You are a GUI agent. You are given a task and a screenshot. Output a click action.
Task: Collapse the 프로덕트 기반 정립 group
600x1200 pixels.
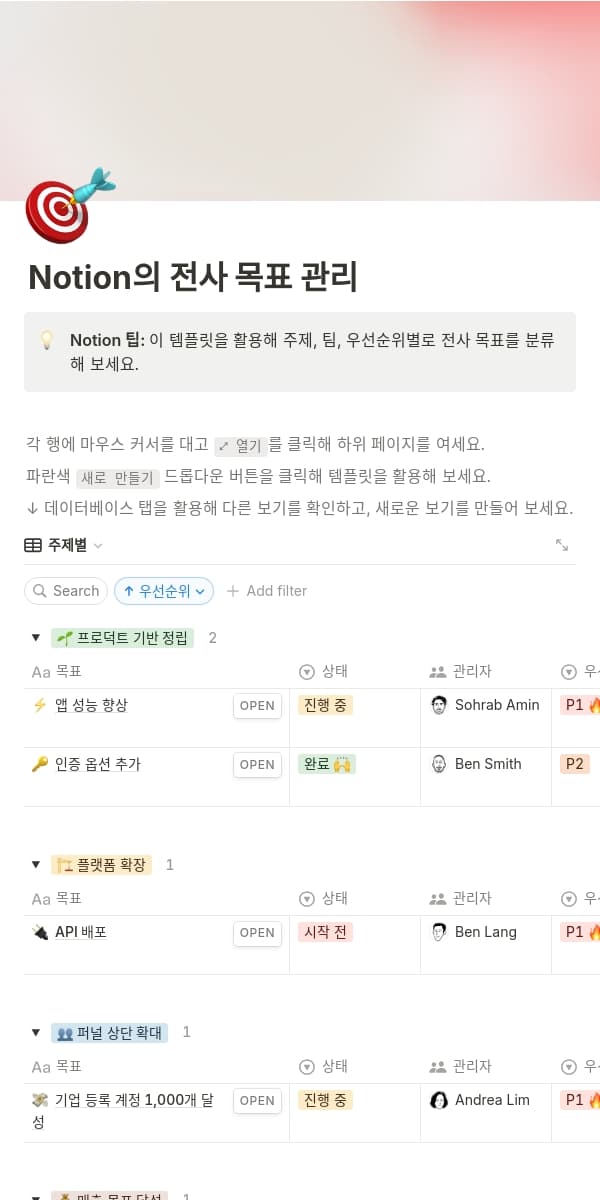[36, 638]
